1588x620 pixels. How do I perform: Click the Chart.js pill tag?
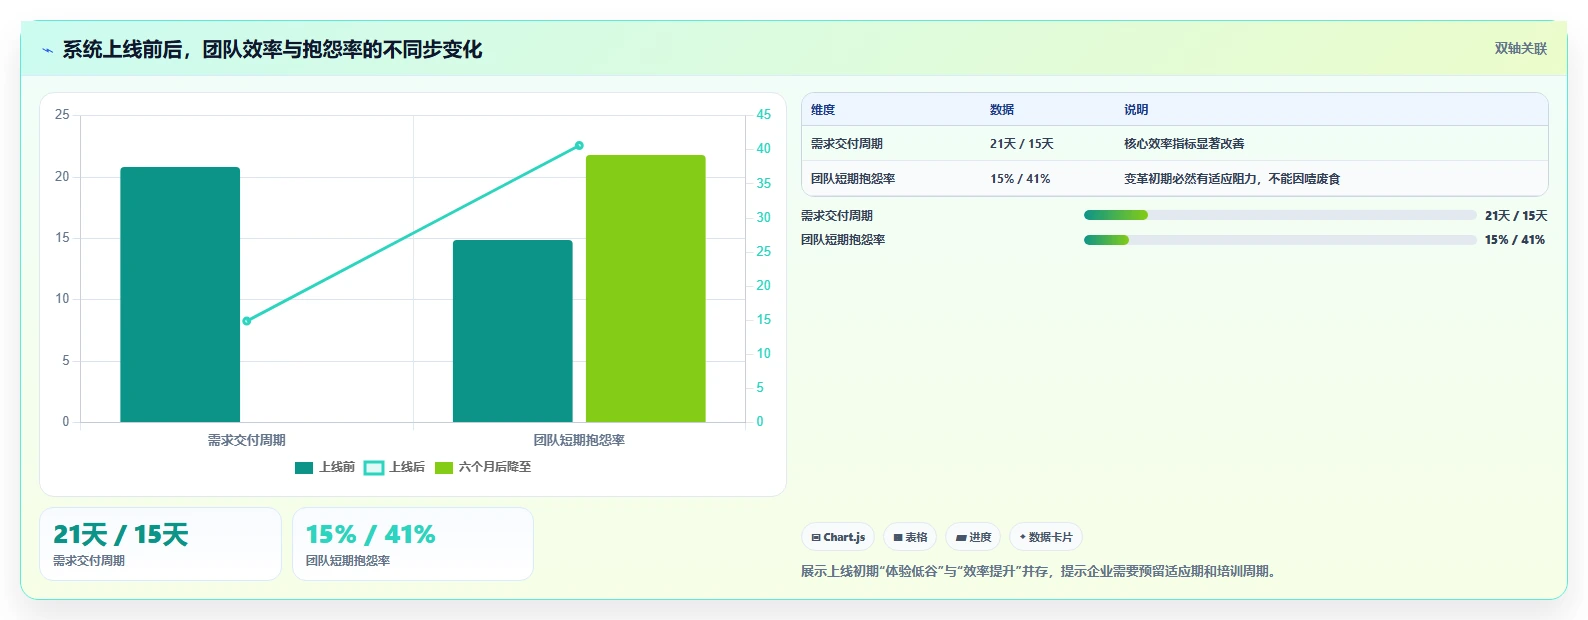point(838,537)
